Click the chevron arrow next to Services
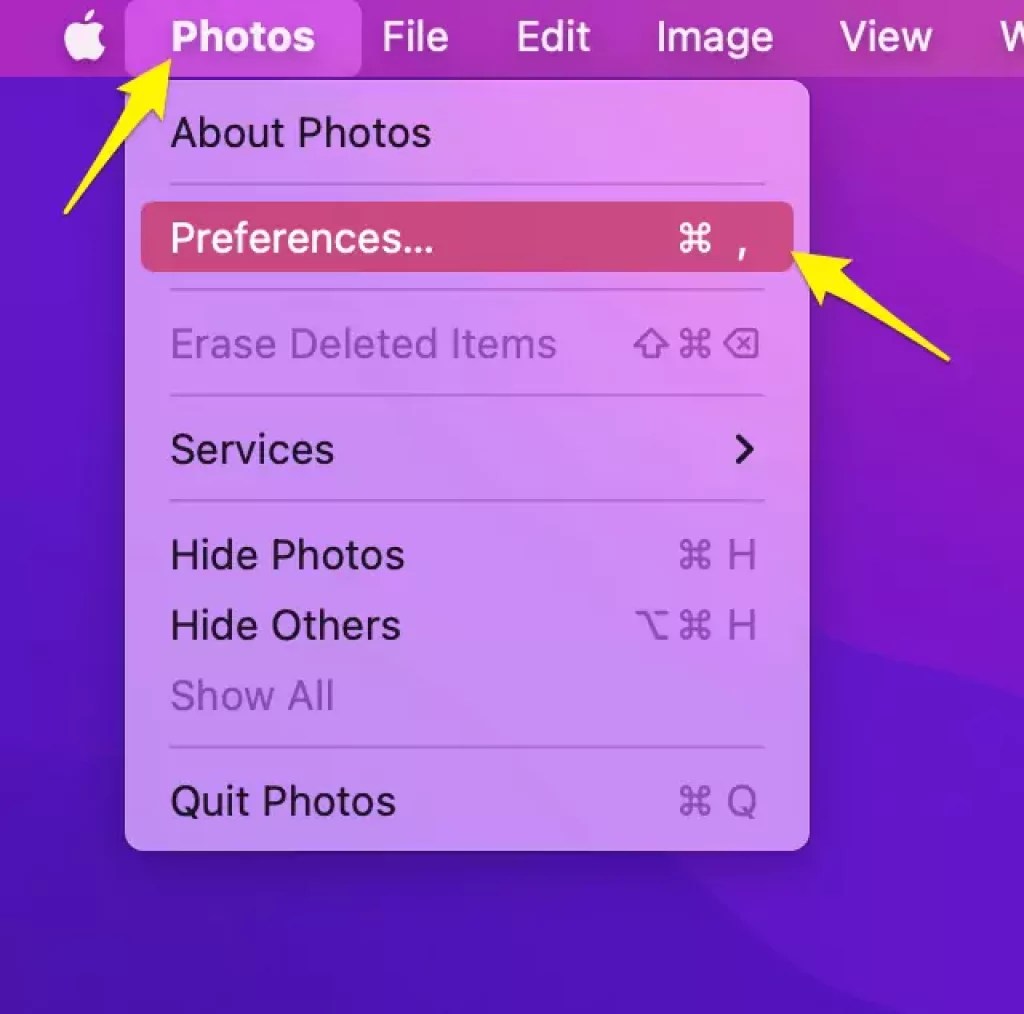1024x1014 pixels. [x=744, y=450]
